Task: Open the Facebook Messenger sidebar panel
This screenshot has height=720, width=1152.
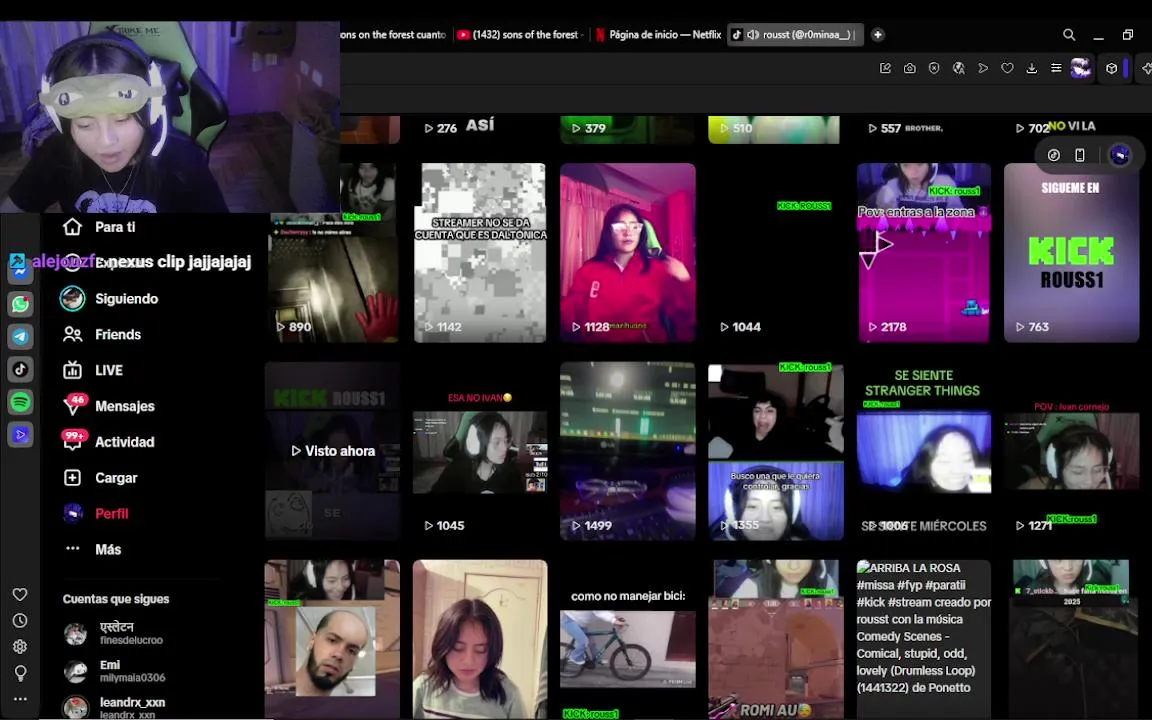Action: [x=21, y=271]
